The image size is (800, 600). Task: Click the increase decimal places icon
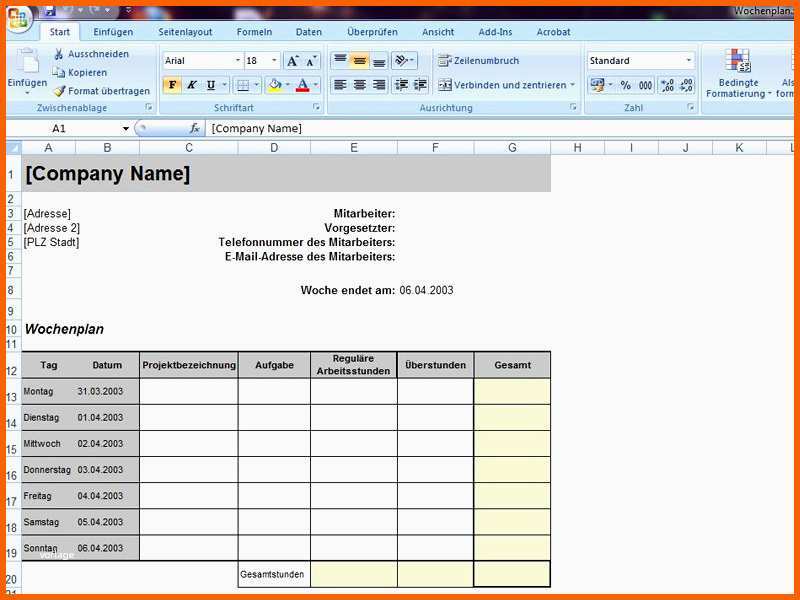pos(667,86)
